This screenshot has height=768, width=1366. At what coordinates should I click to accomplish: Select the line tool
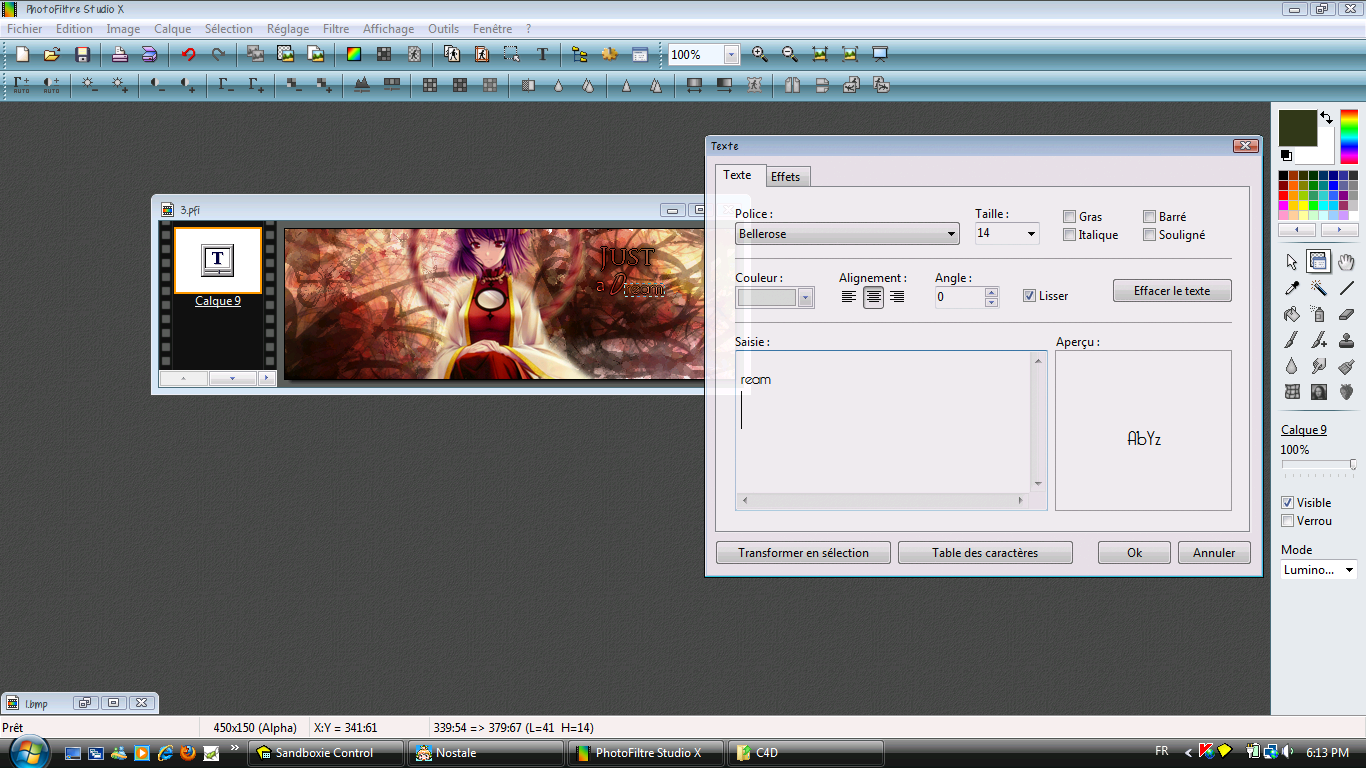(x=1346, y=288)
